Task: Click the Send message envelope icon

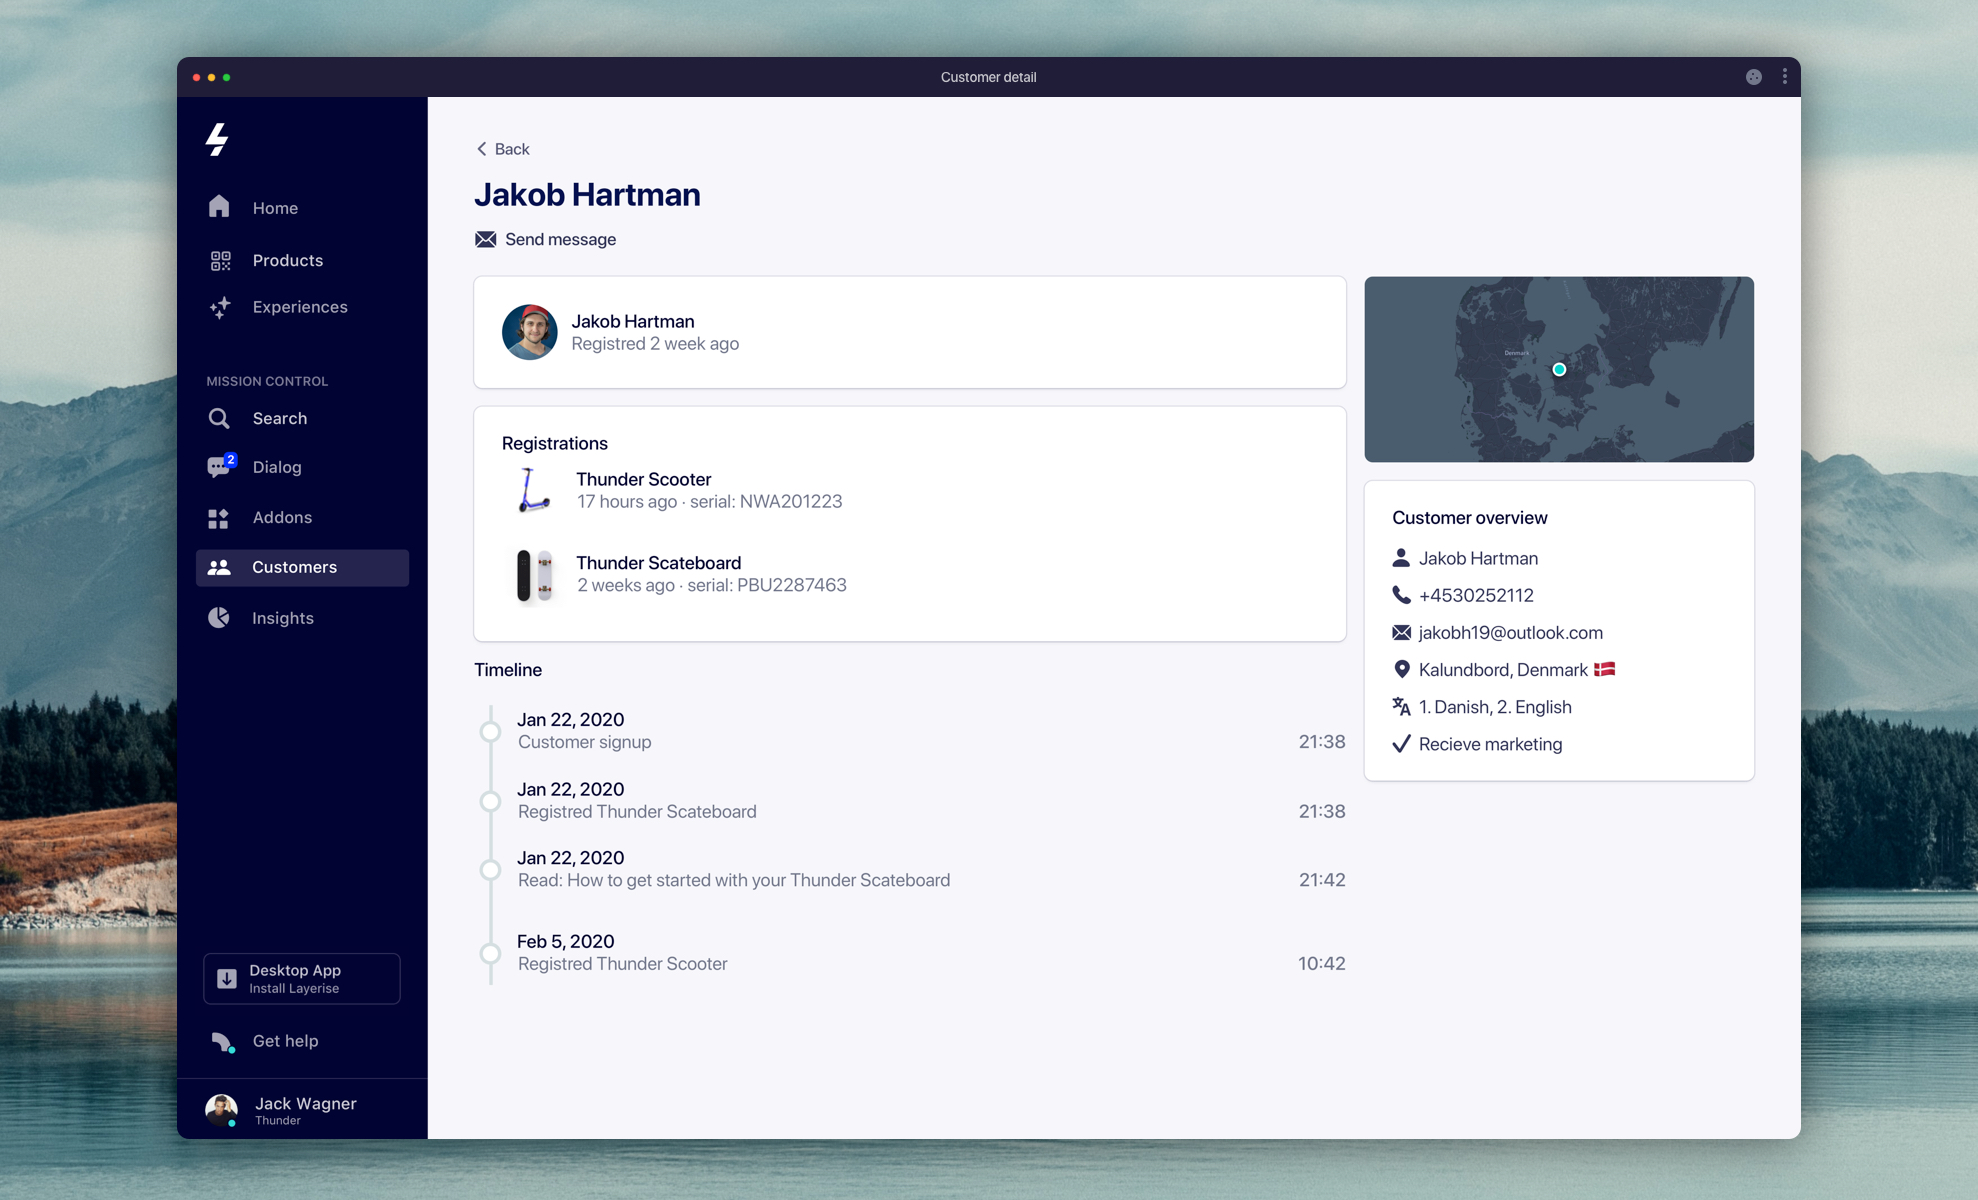Action: pos(485,239)
